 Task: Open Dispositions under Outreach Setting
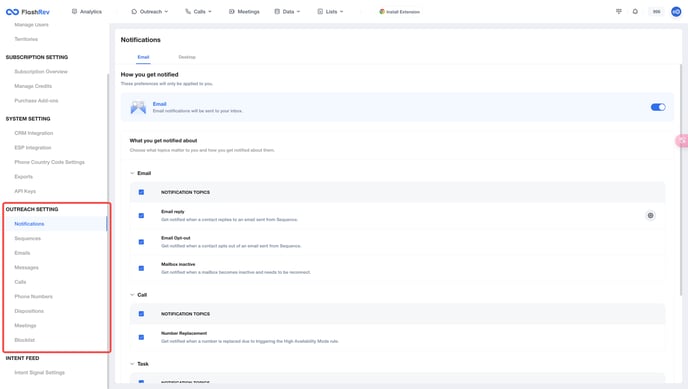click(x=29, y=311)
